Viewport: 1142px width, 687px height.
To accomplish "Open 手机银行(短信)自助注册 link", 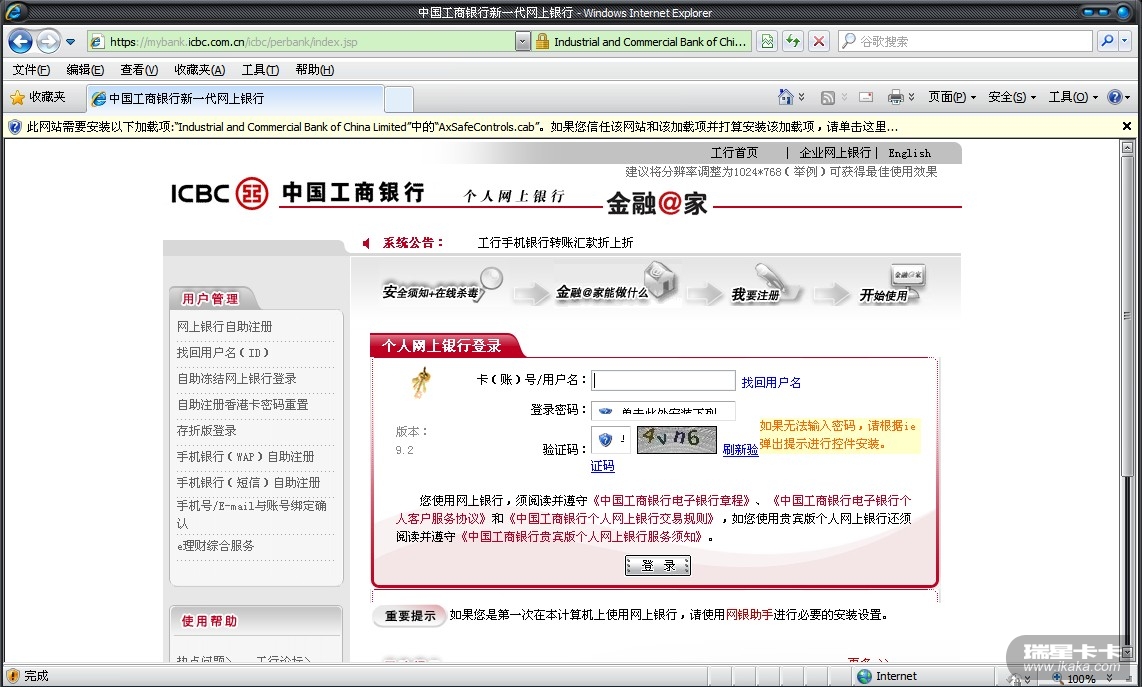I will [x=248, y=482].
